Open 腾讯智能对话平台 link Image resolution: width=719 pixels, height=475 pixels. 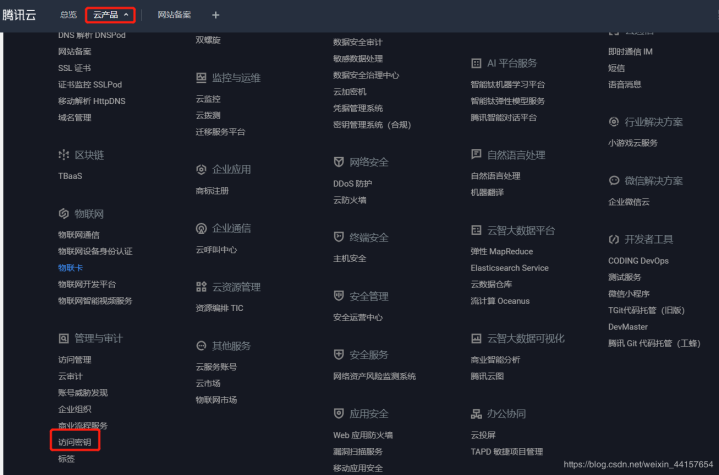point(504,117)
